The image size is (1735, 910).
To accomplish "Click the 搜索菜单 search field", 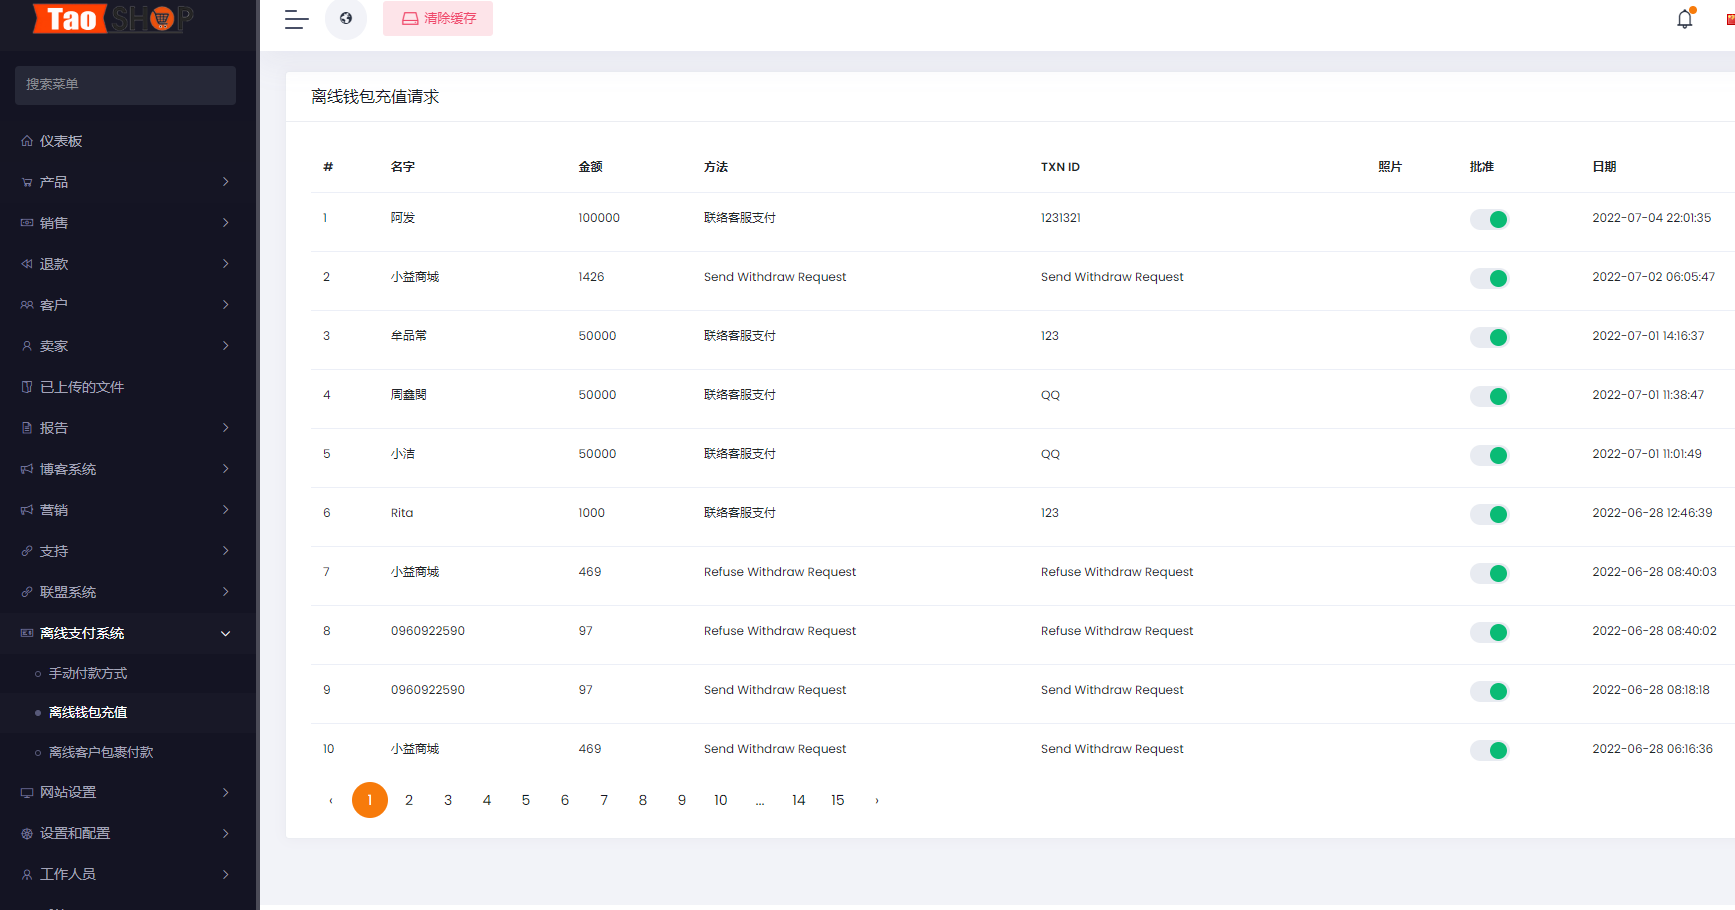I will point(124,85).
